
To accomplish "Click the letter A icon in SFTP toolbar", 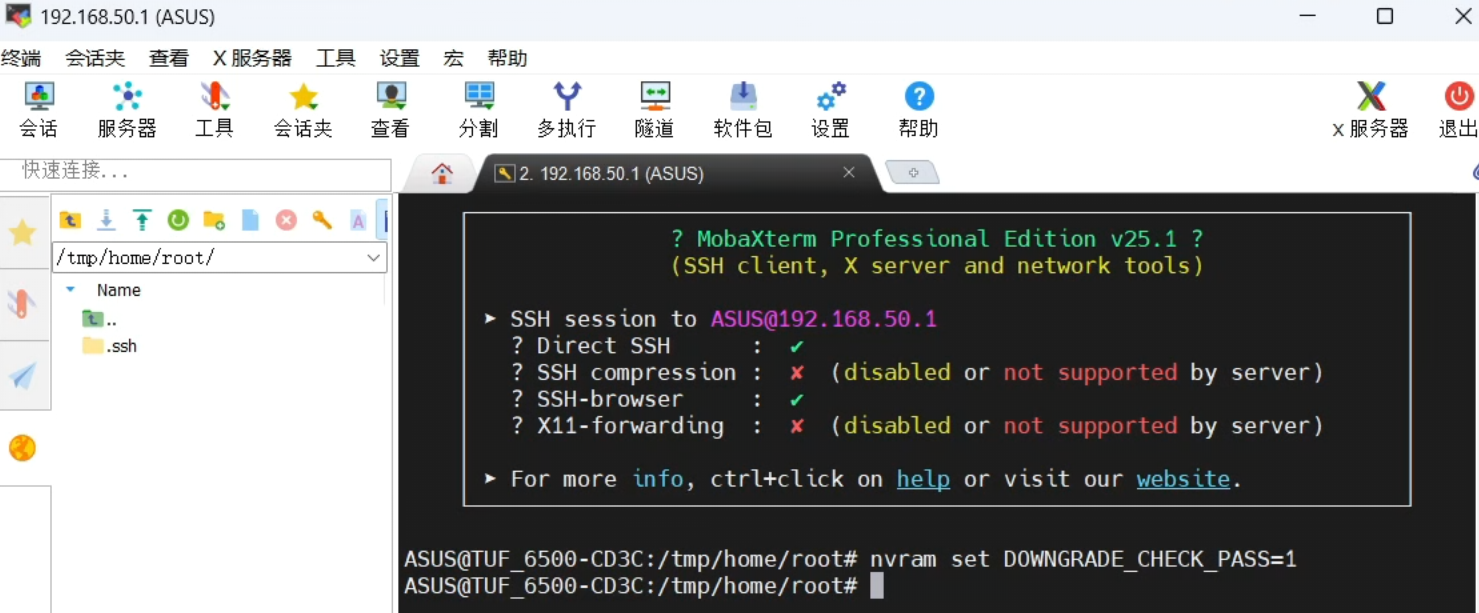I will tap(358, 221).
